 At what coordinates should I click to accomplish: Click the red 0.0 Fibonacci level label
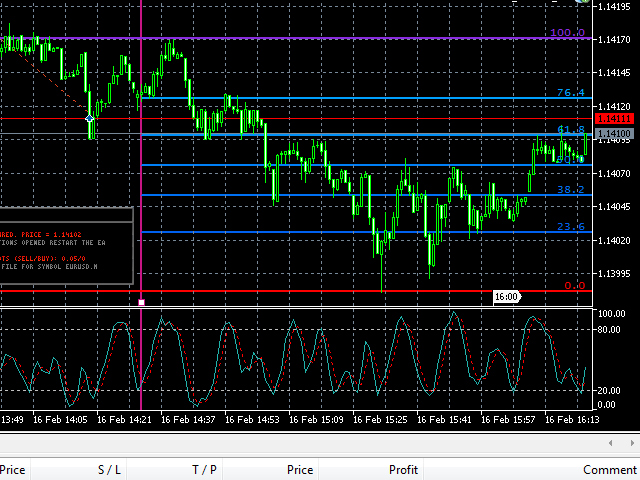(575, 286)
